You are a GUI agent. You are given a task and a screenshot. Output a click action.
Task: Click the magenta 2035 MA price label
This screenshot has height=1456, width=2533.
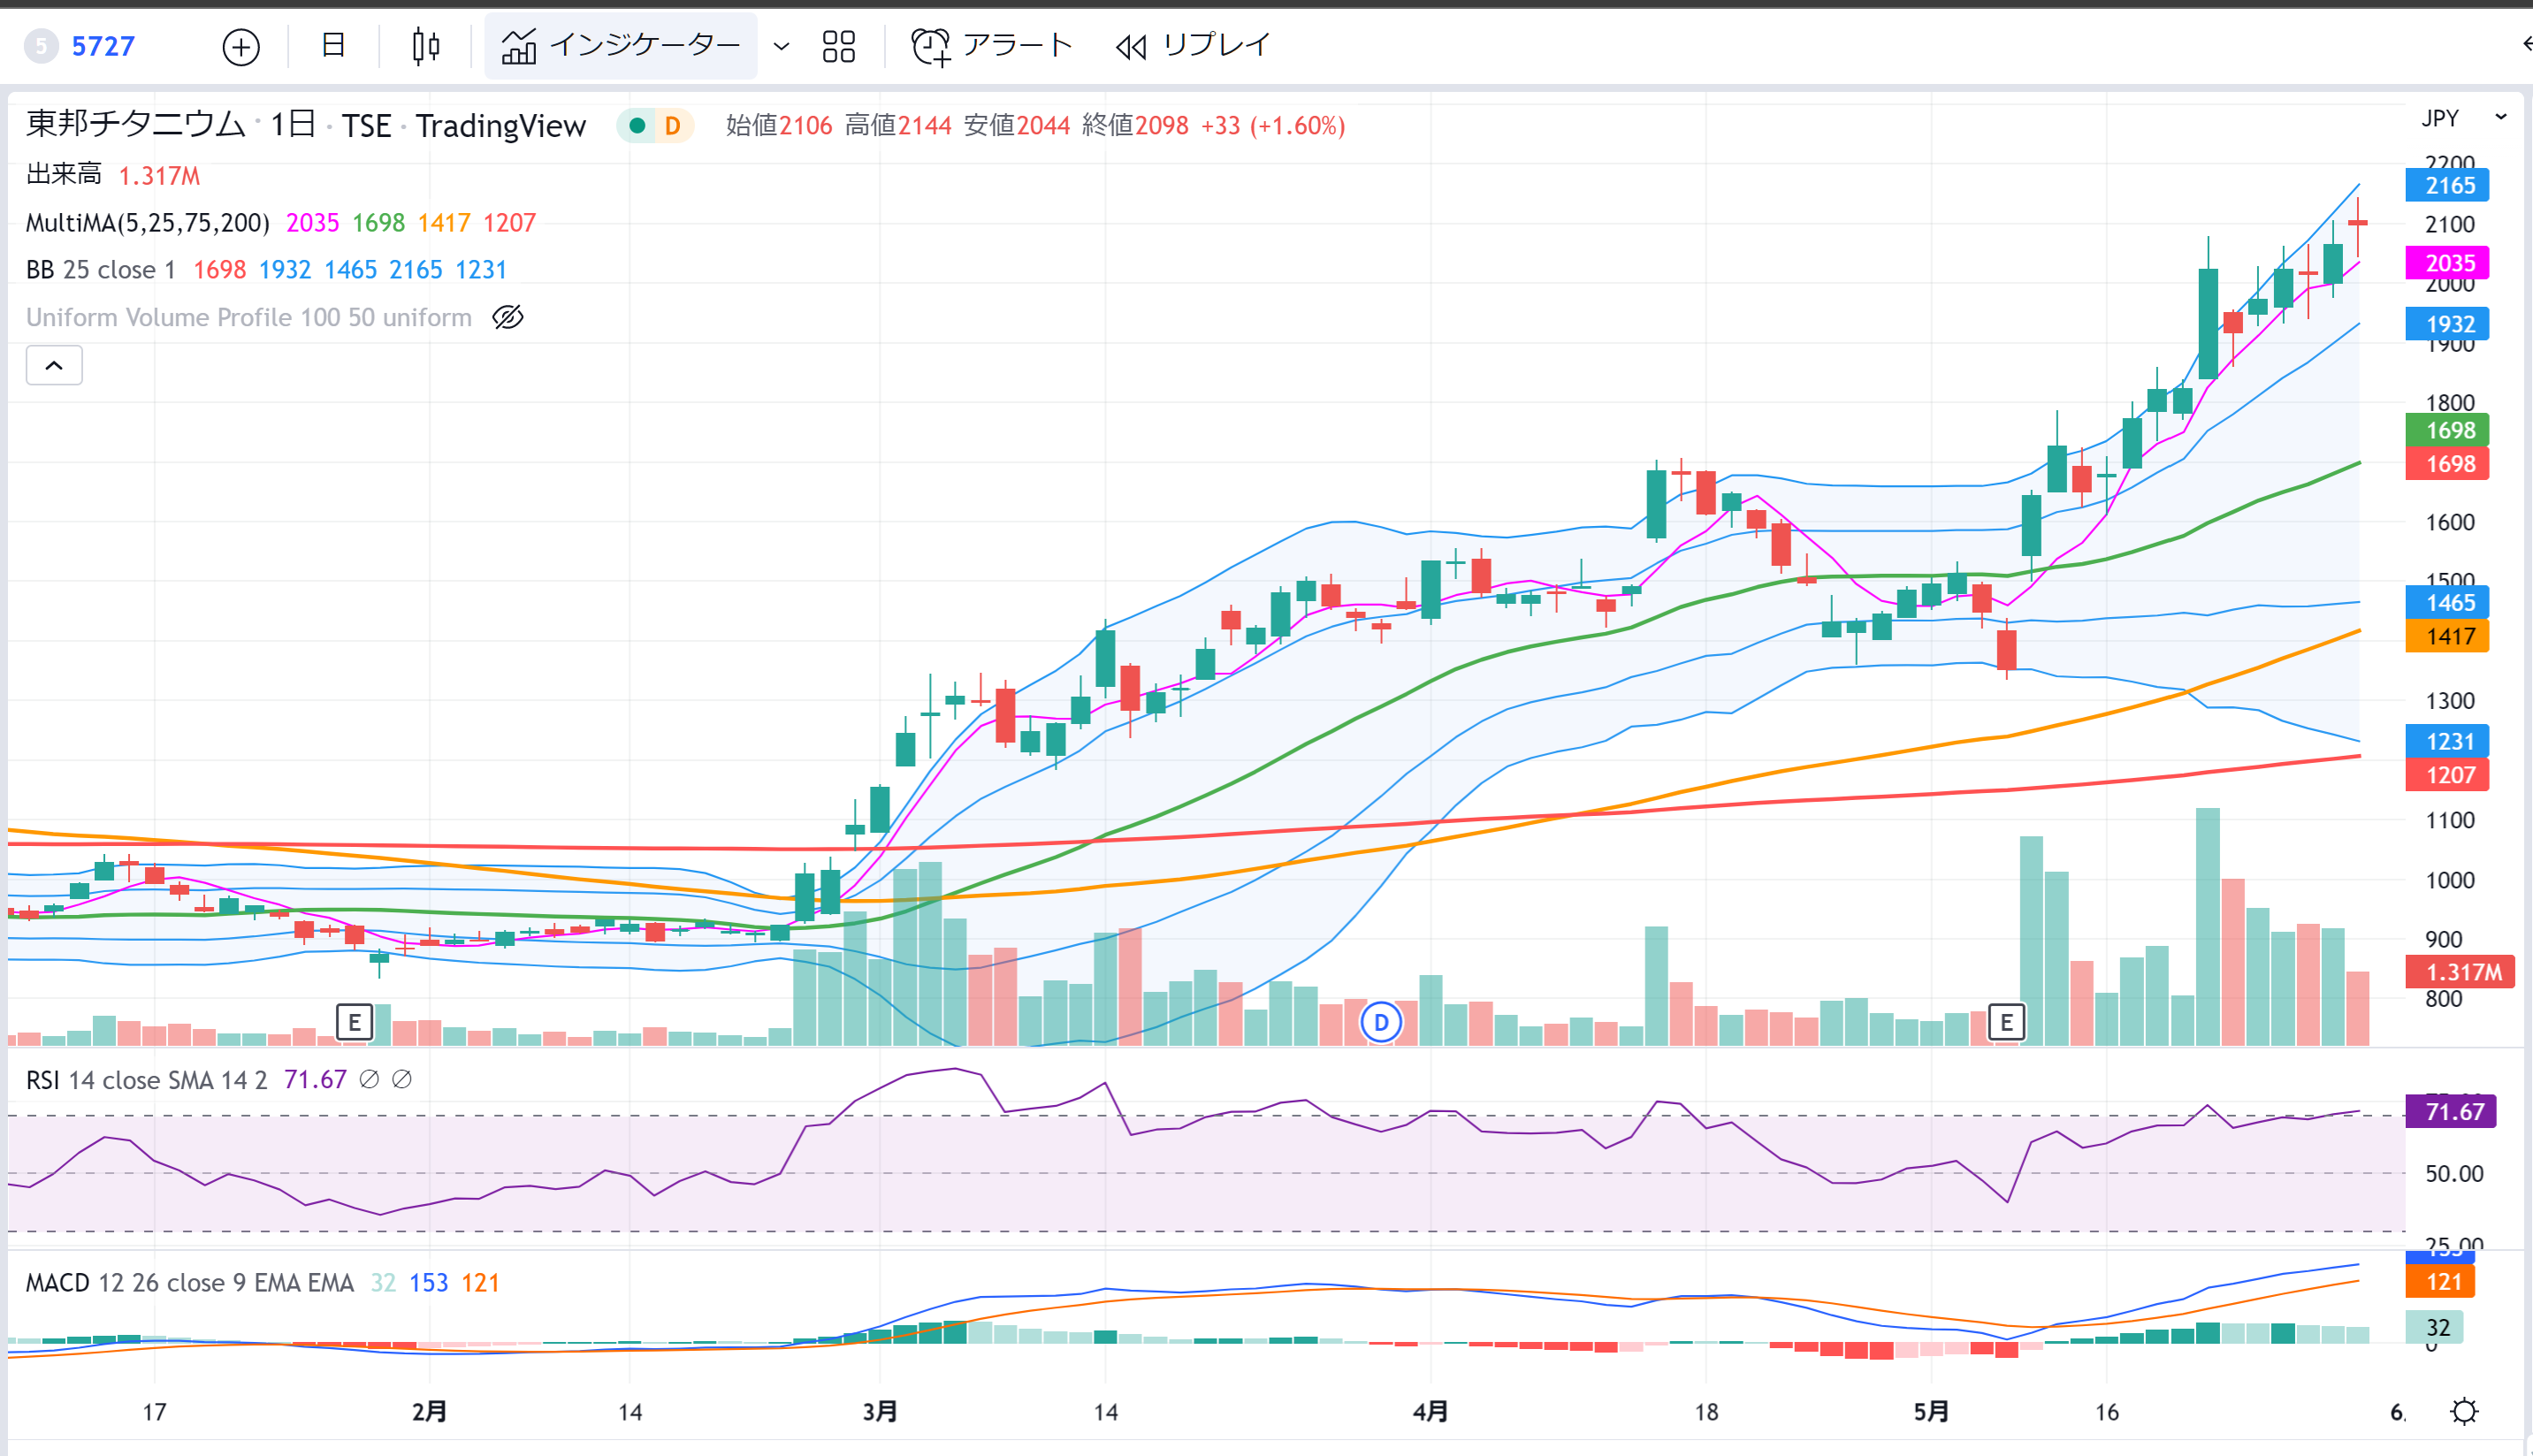pyautogui.click(x=2447, y=263)
